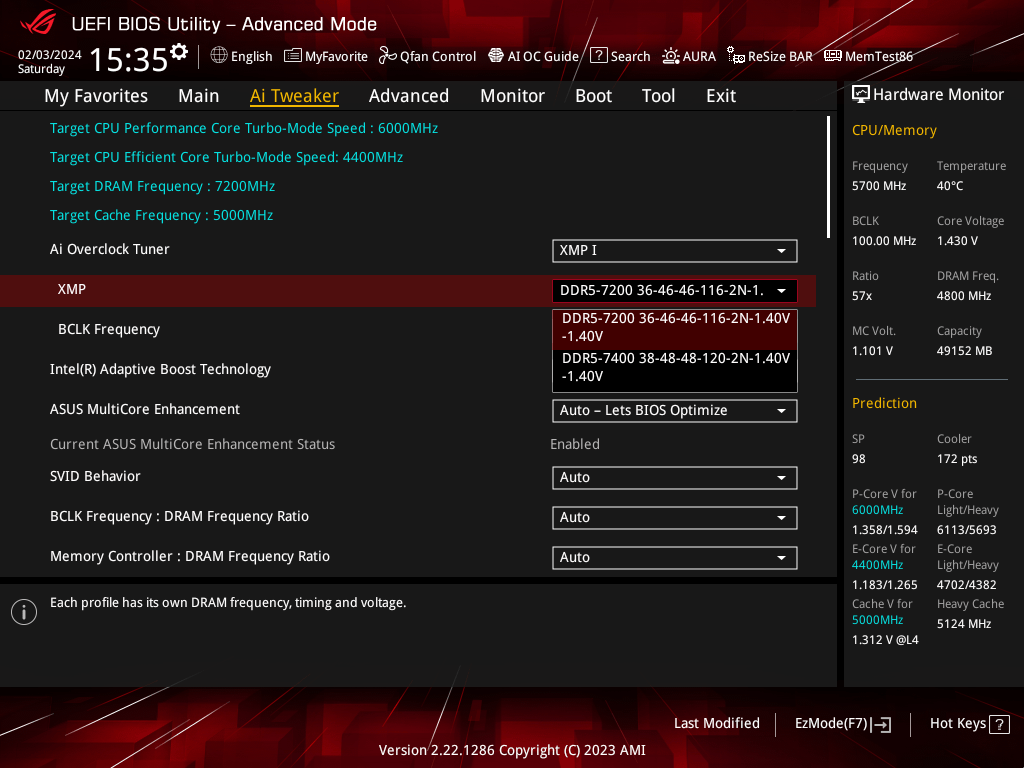Click the 4400MHz E-Core prediction value
1024x768 pixels.
tap(877, 565)
